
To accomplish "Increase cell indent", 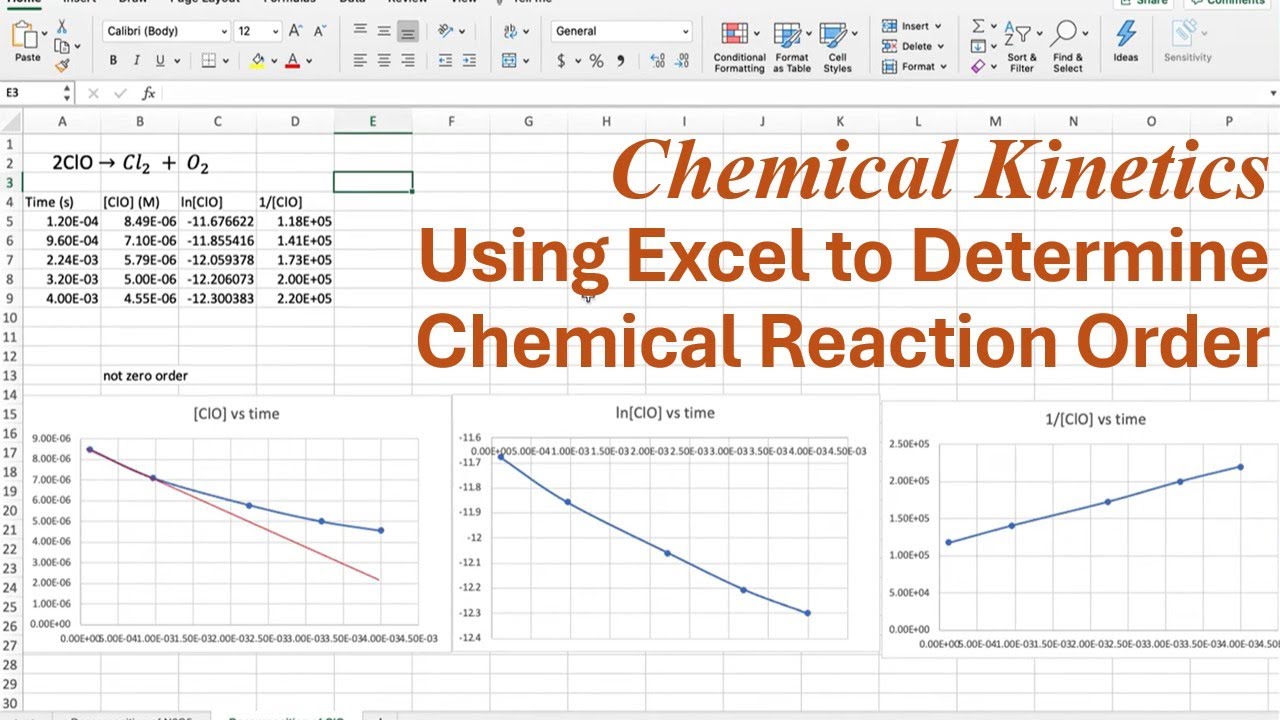I will pyautogui.click(x=469, y=61).
